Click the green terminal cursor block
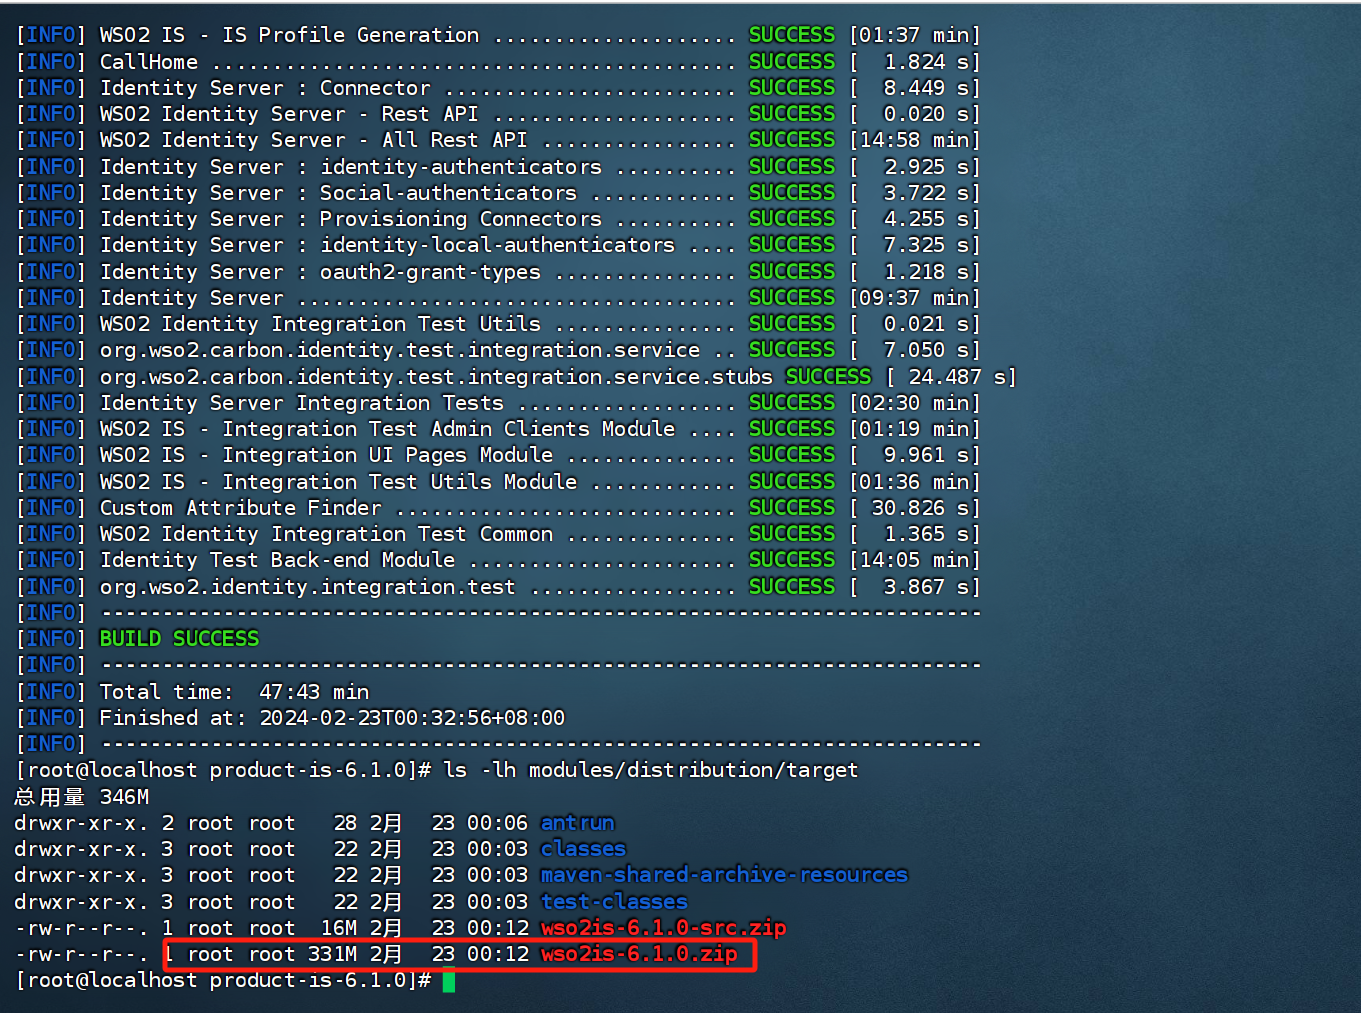Viewport: 1361px width, 1013px height. [x=449, y=981]
